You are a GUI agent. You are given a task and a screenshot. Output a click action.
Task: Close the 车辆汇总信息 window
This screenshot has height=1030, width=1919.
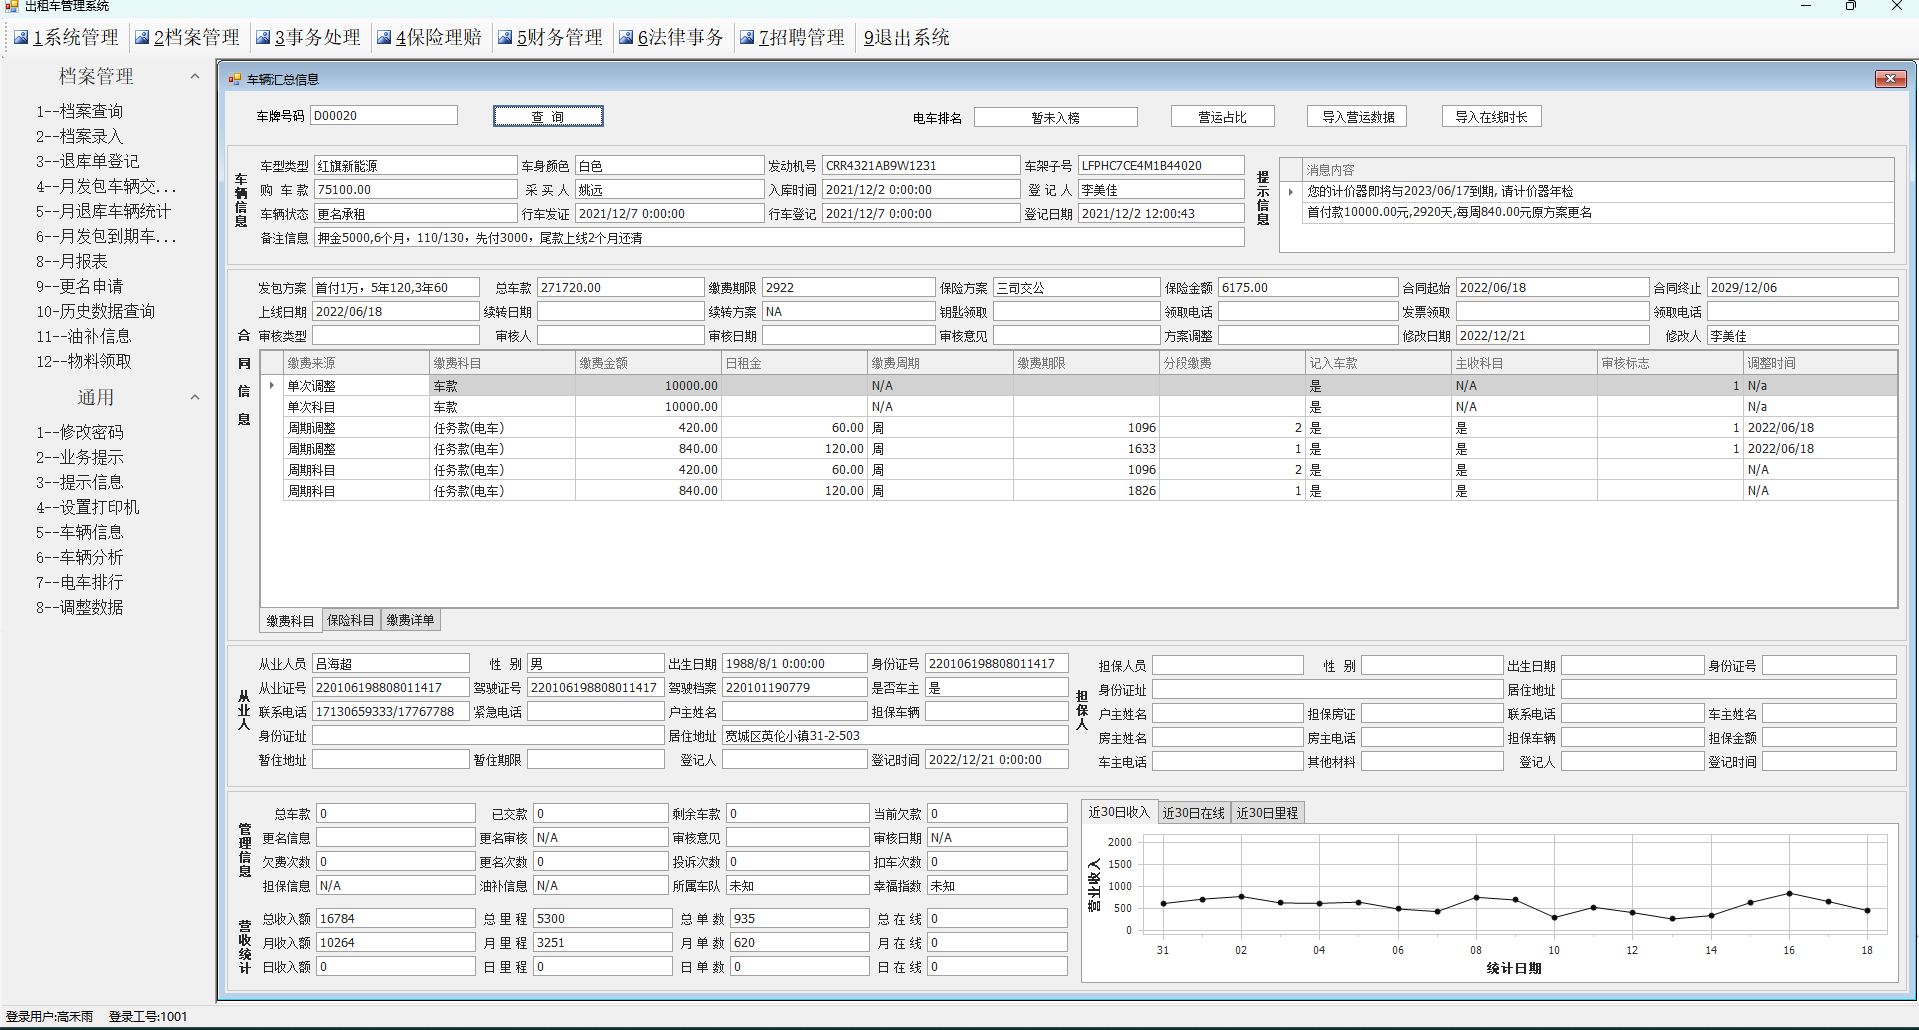[x=1890, y=79]
